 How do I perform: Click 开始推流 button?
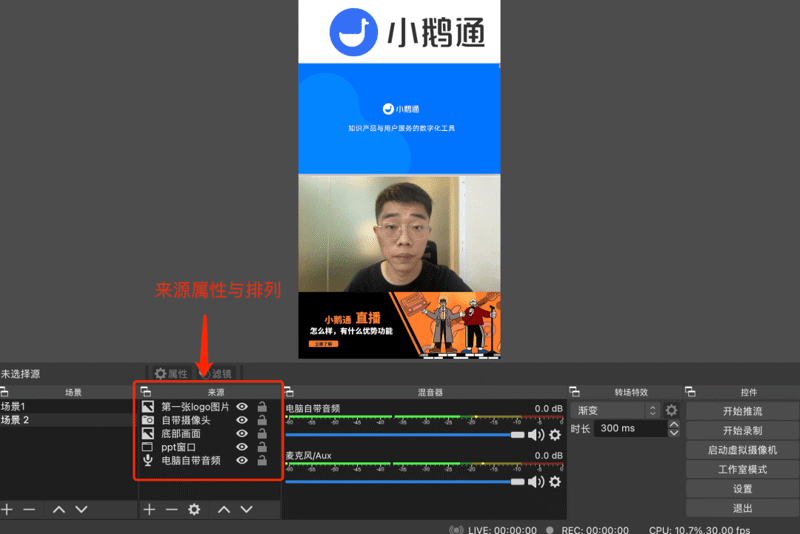point(742,411)
